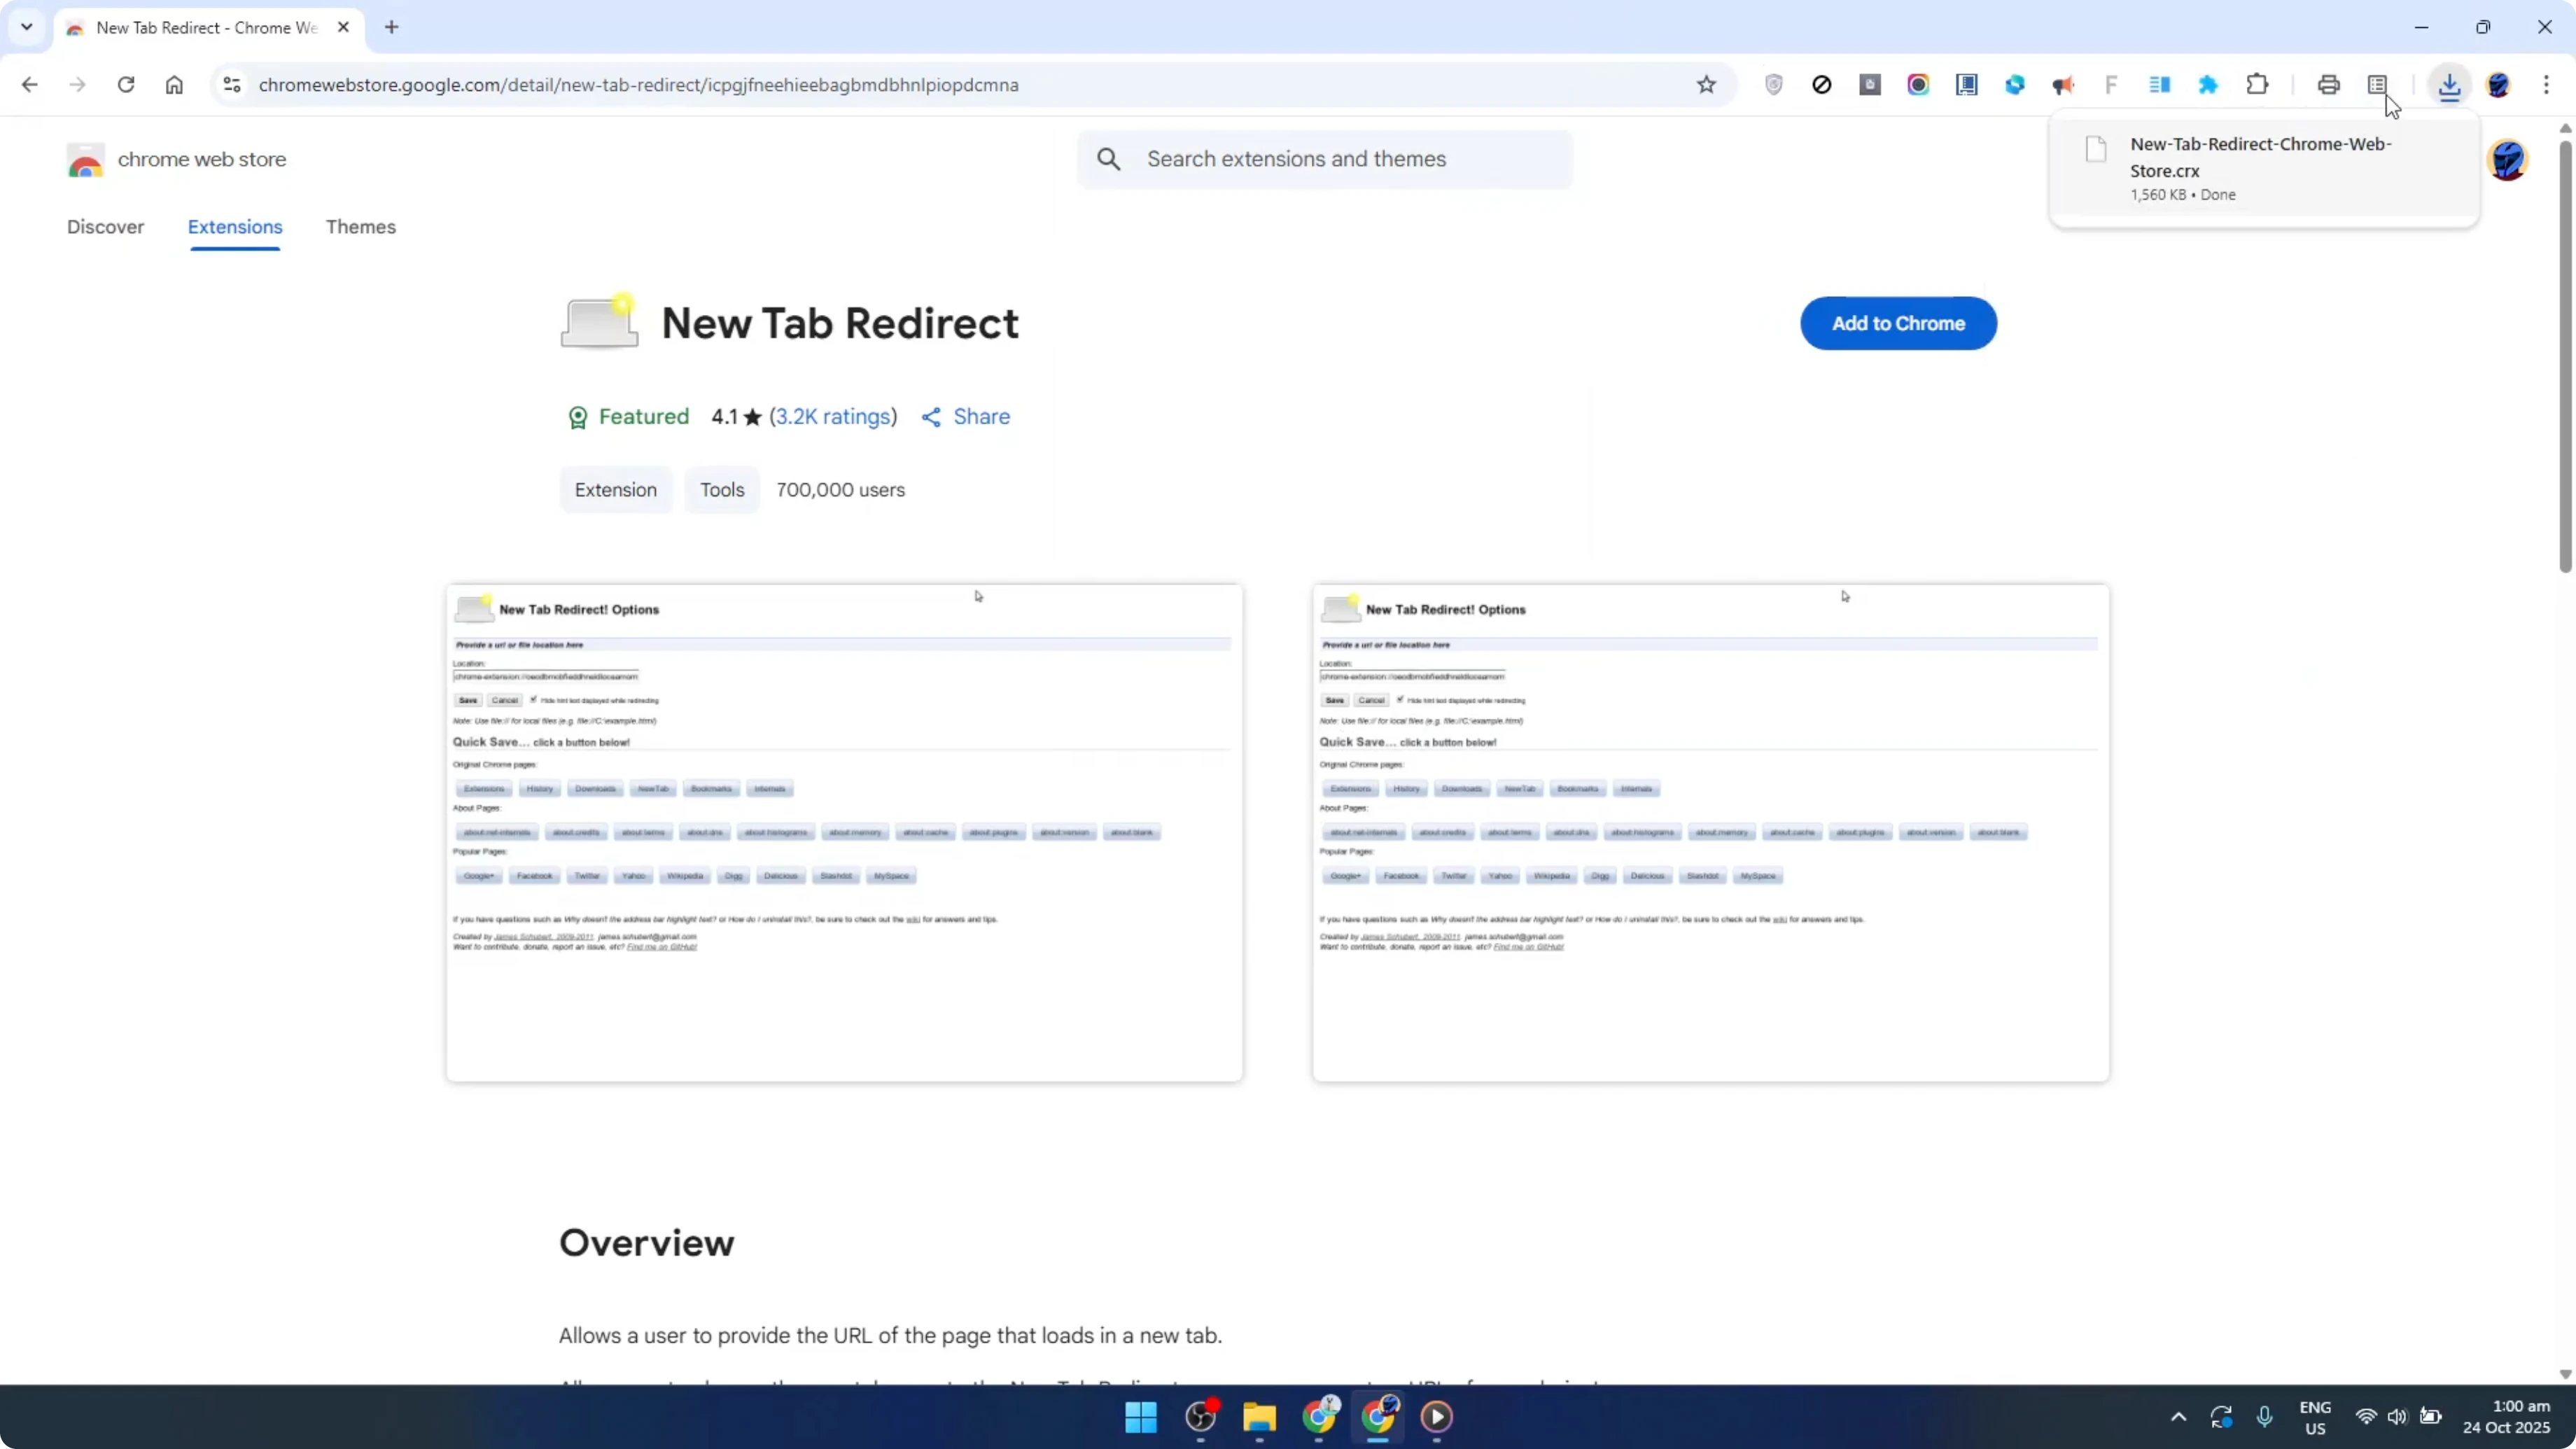Click the Add to Chrome button
This screenshot has width=2576, height=1449.
[x=1898, y=323]
